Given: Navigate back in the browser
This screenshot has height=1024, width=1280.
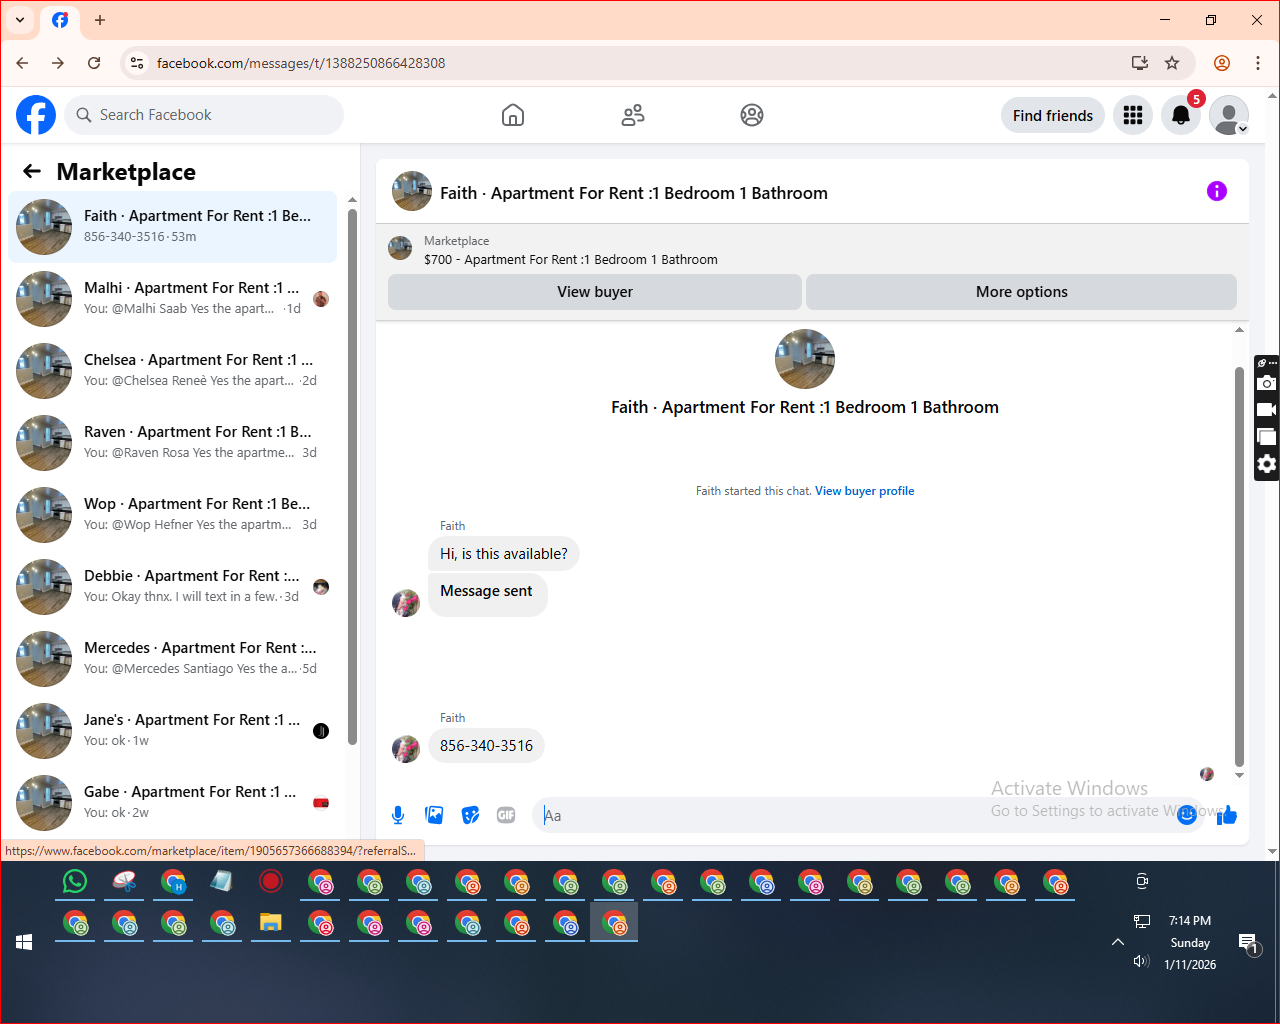Looking at the screenshot, I should click(x=22, y=63).
